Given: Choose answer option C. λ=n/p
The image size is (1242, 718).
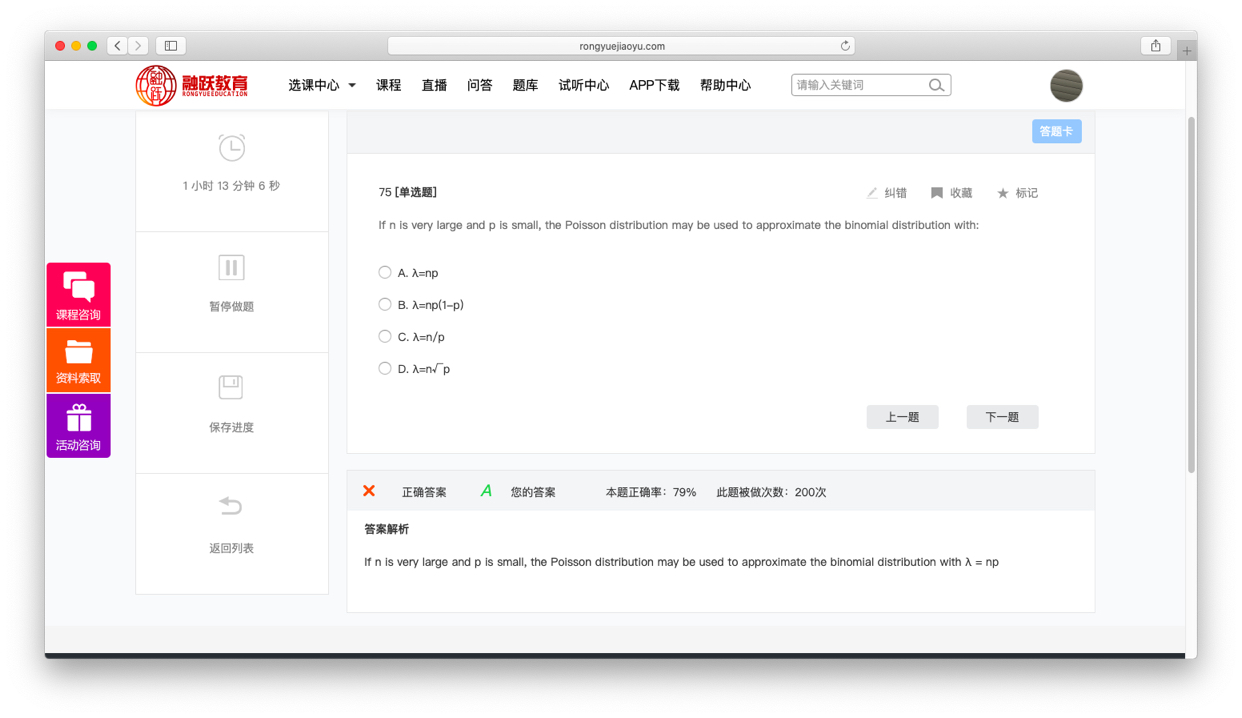Looking at the screenshot, I should point(385,336).
